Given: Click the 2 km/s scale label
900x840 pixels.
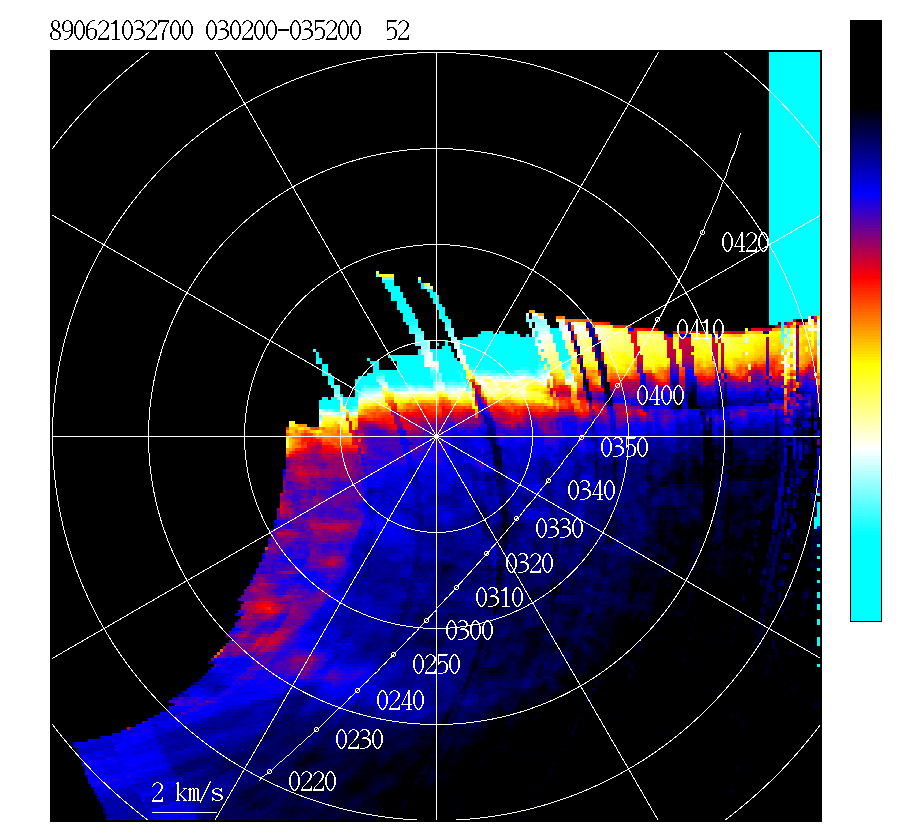Looking at the screenshot, I should click(188, 793).
